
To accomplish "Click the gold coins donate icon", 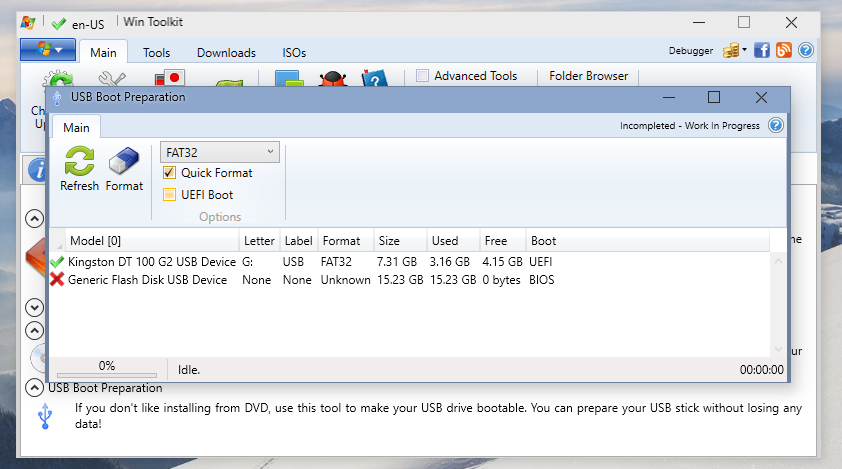I will click(x=732, y=51).
